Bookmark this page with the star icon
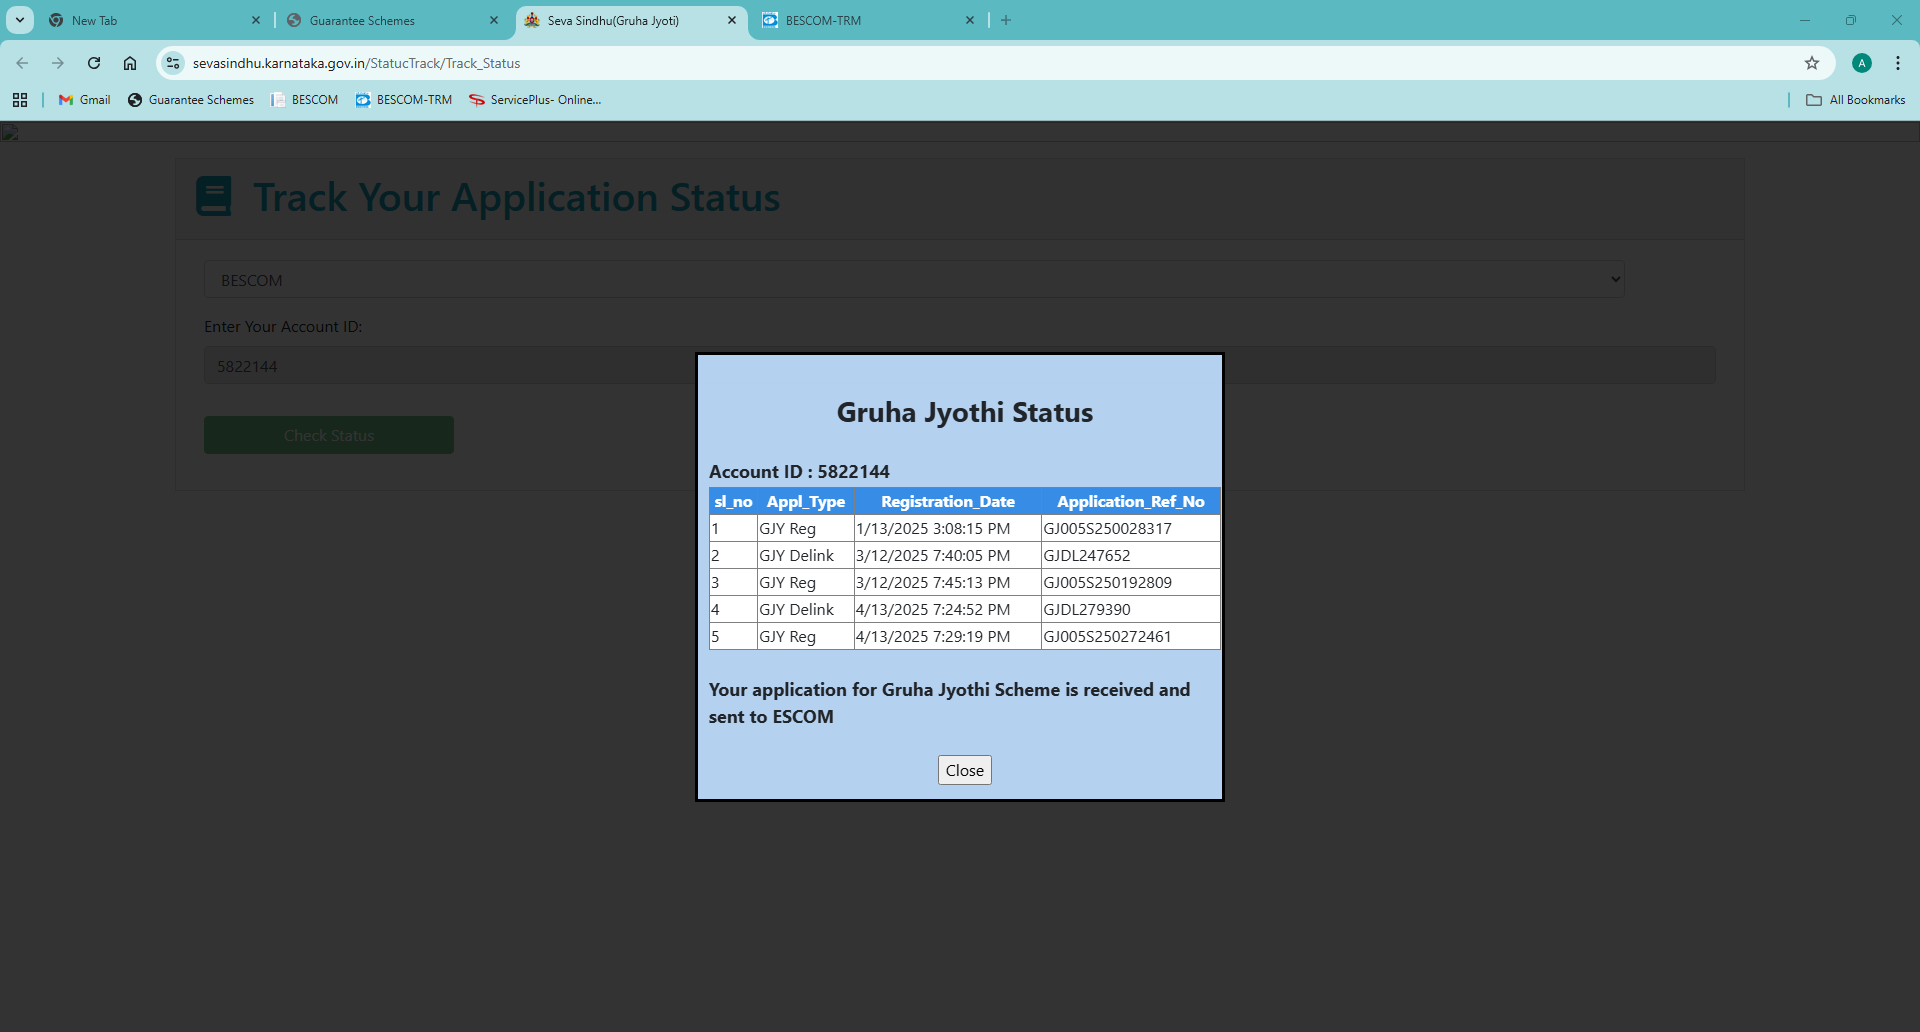The width and height of the screenshot is (1920, 1032). [1811, 63]
